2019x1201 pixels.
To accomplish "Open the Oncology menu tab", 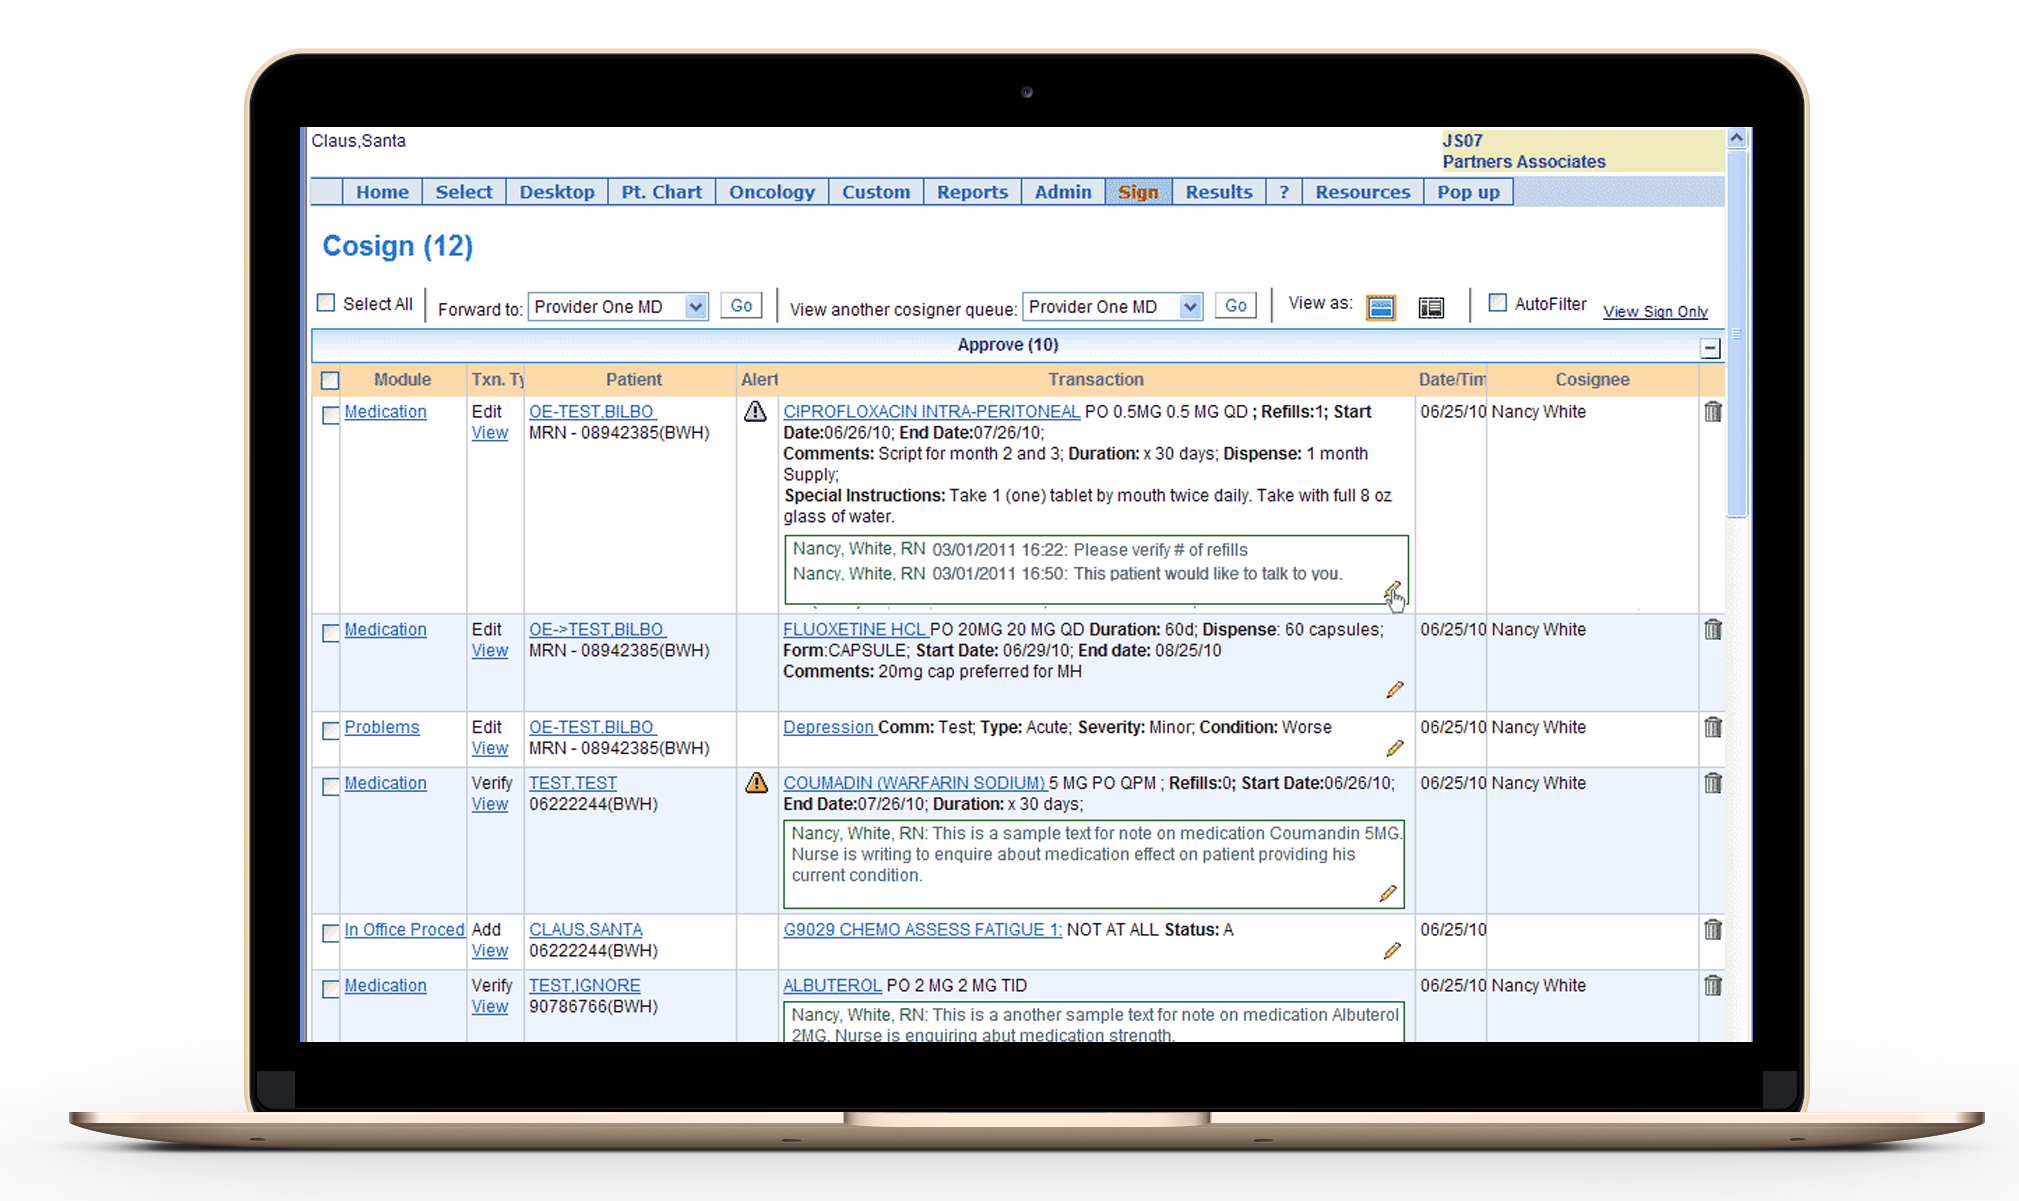I will click(x=771, y=192).
